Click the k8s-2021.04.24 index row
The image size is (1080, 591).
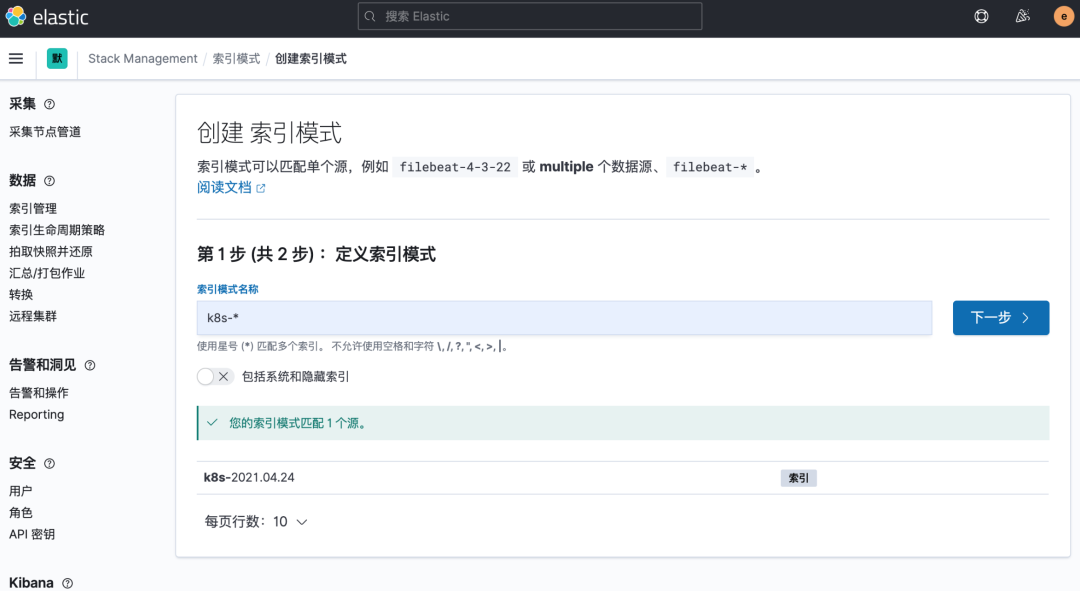623,477
